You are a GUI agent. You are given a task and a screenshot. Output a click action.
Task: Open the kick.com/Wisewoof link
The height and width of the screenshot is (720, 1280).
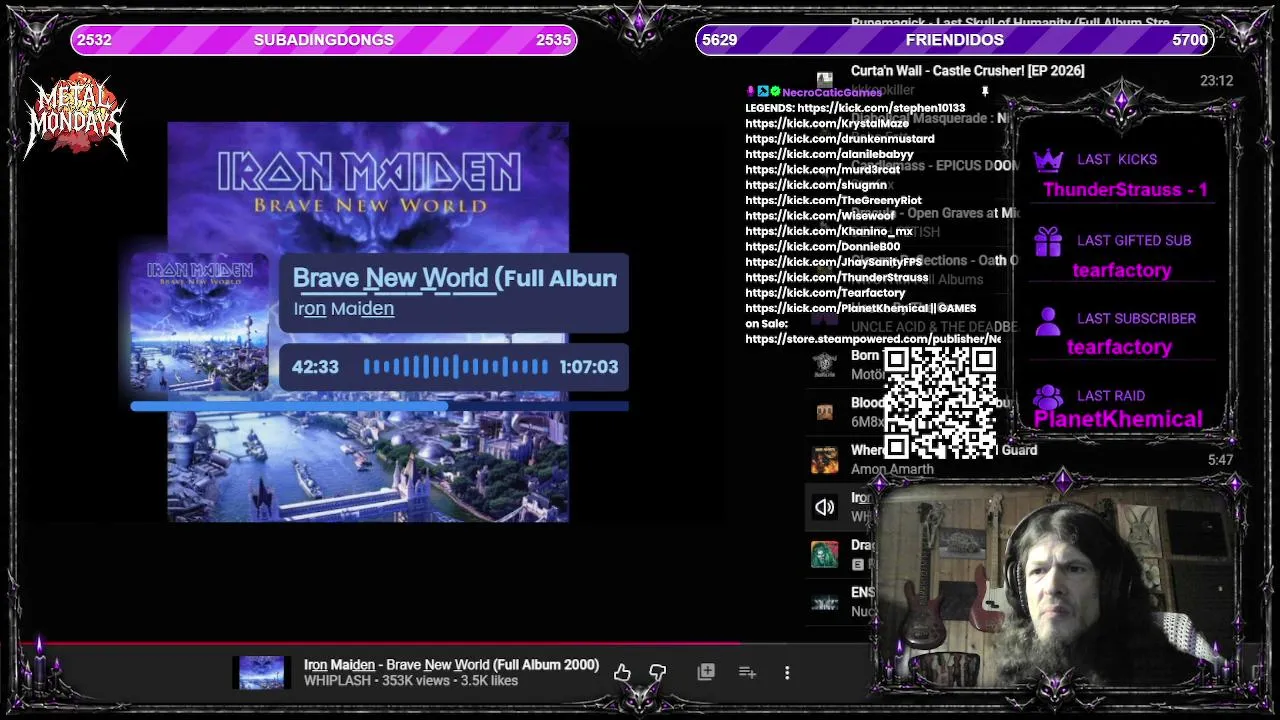820,216
